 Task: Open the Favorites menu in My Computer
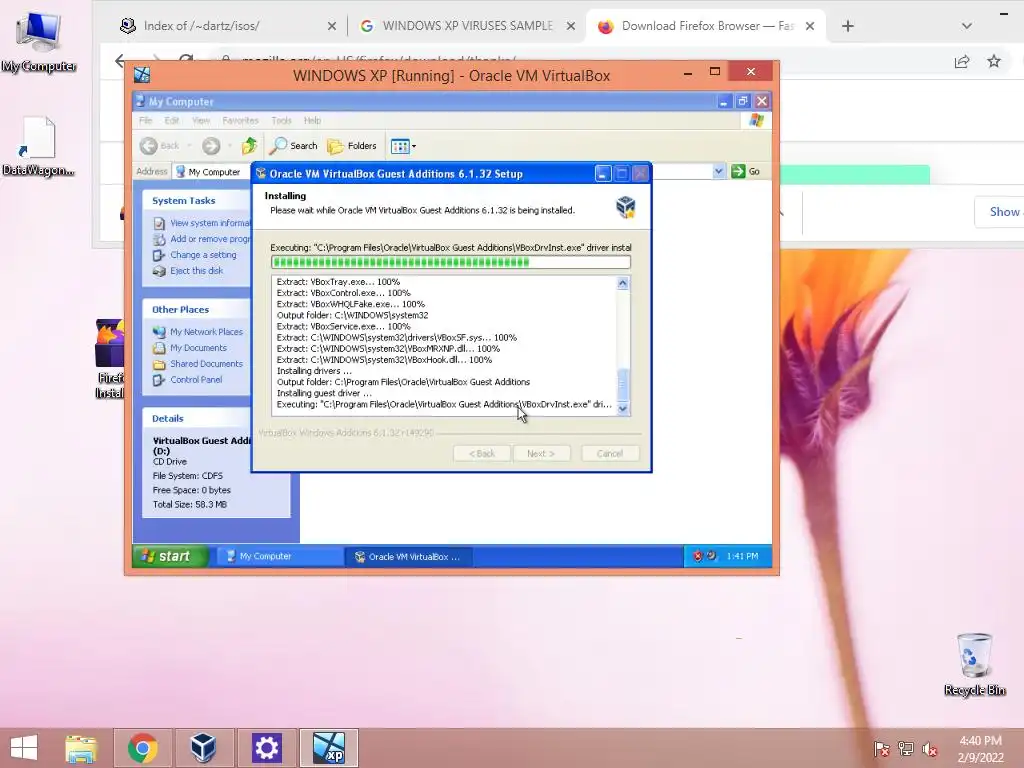(240, 120)
